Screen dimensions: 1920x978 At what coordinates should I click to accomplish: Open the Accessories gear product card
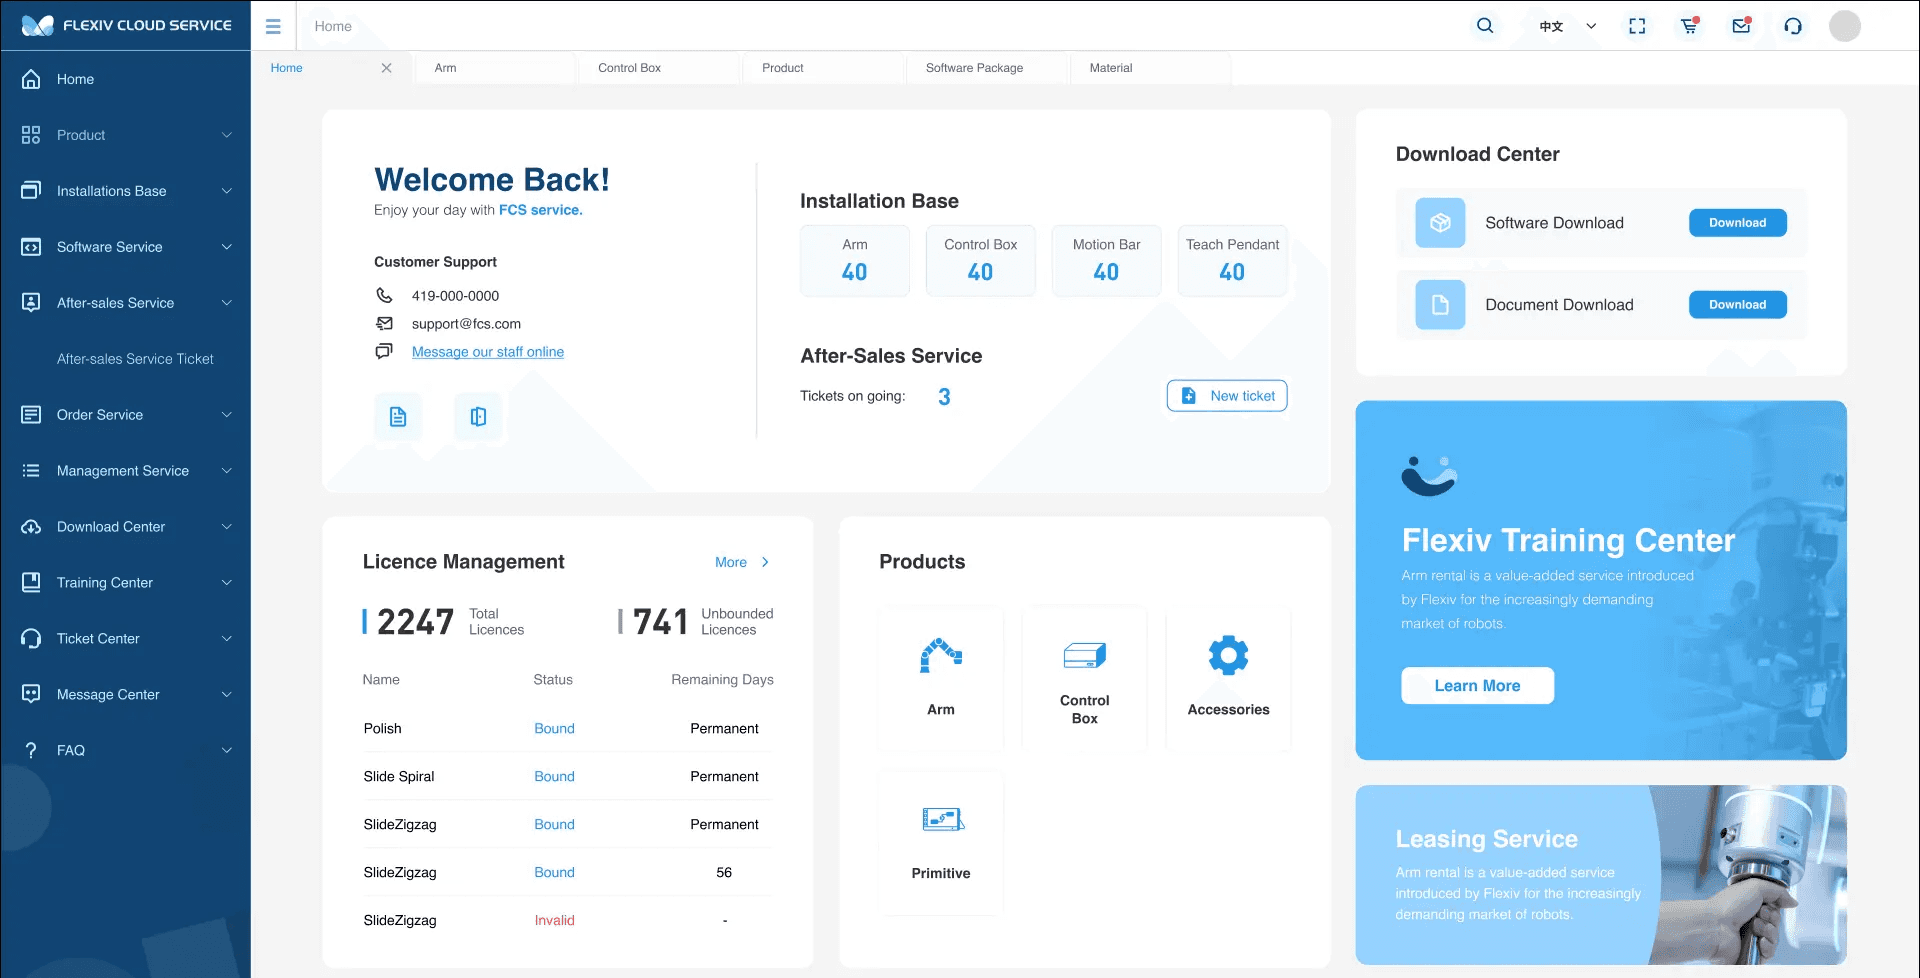point(1228,678)
